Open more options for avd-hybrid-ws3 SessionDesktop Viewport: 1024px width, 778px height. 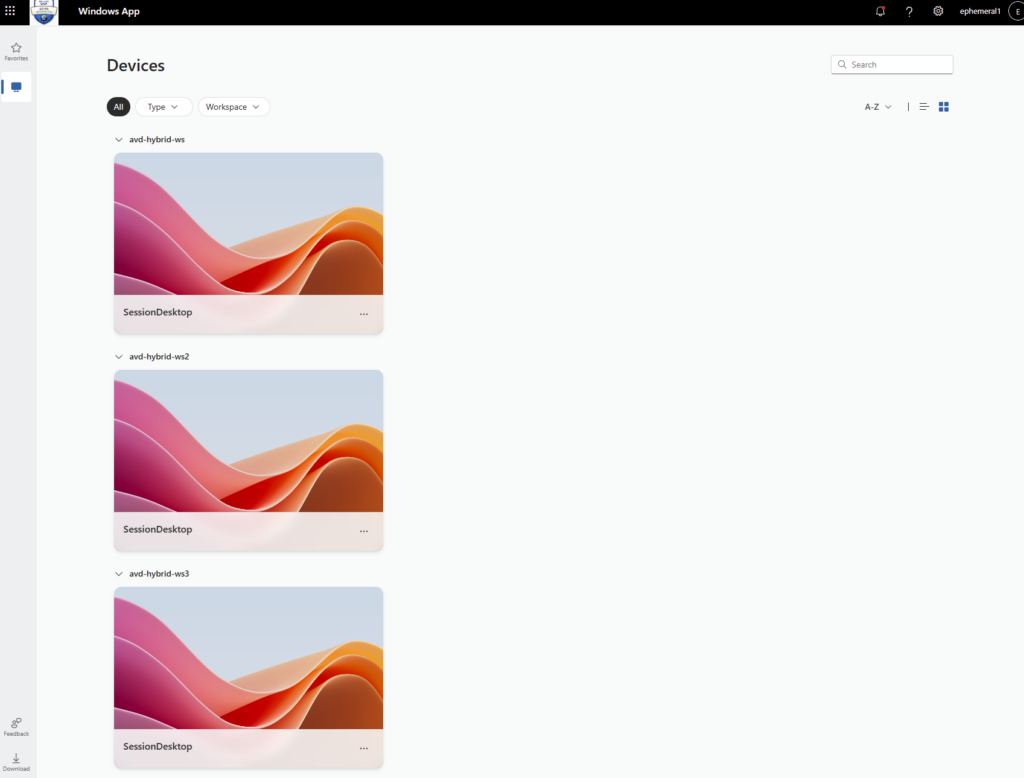coord(364,748)
